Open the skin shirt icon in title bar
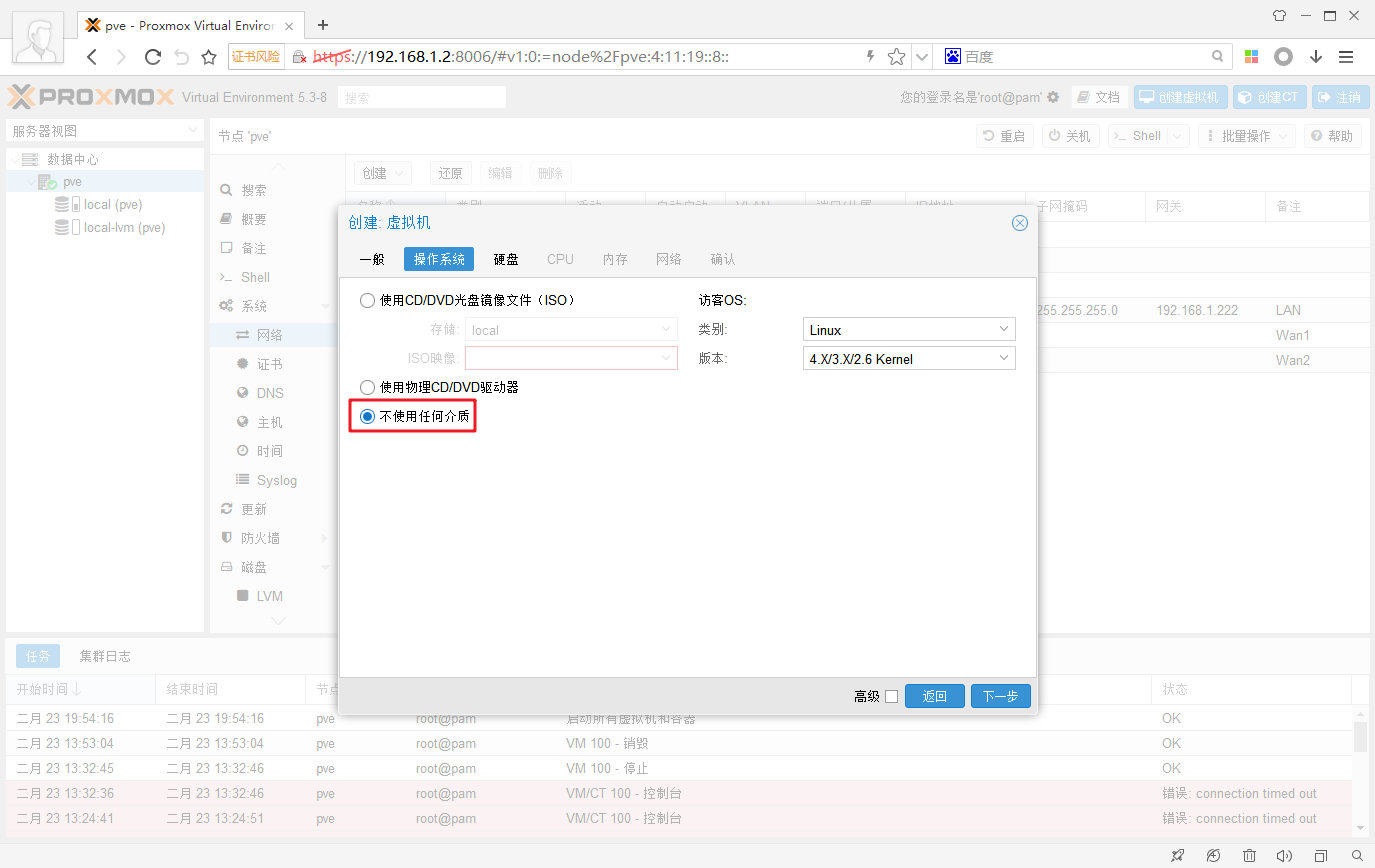 pos(1279,16)
